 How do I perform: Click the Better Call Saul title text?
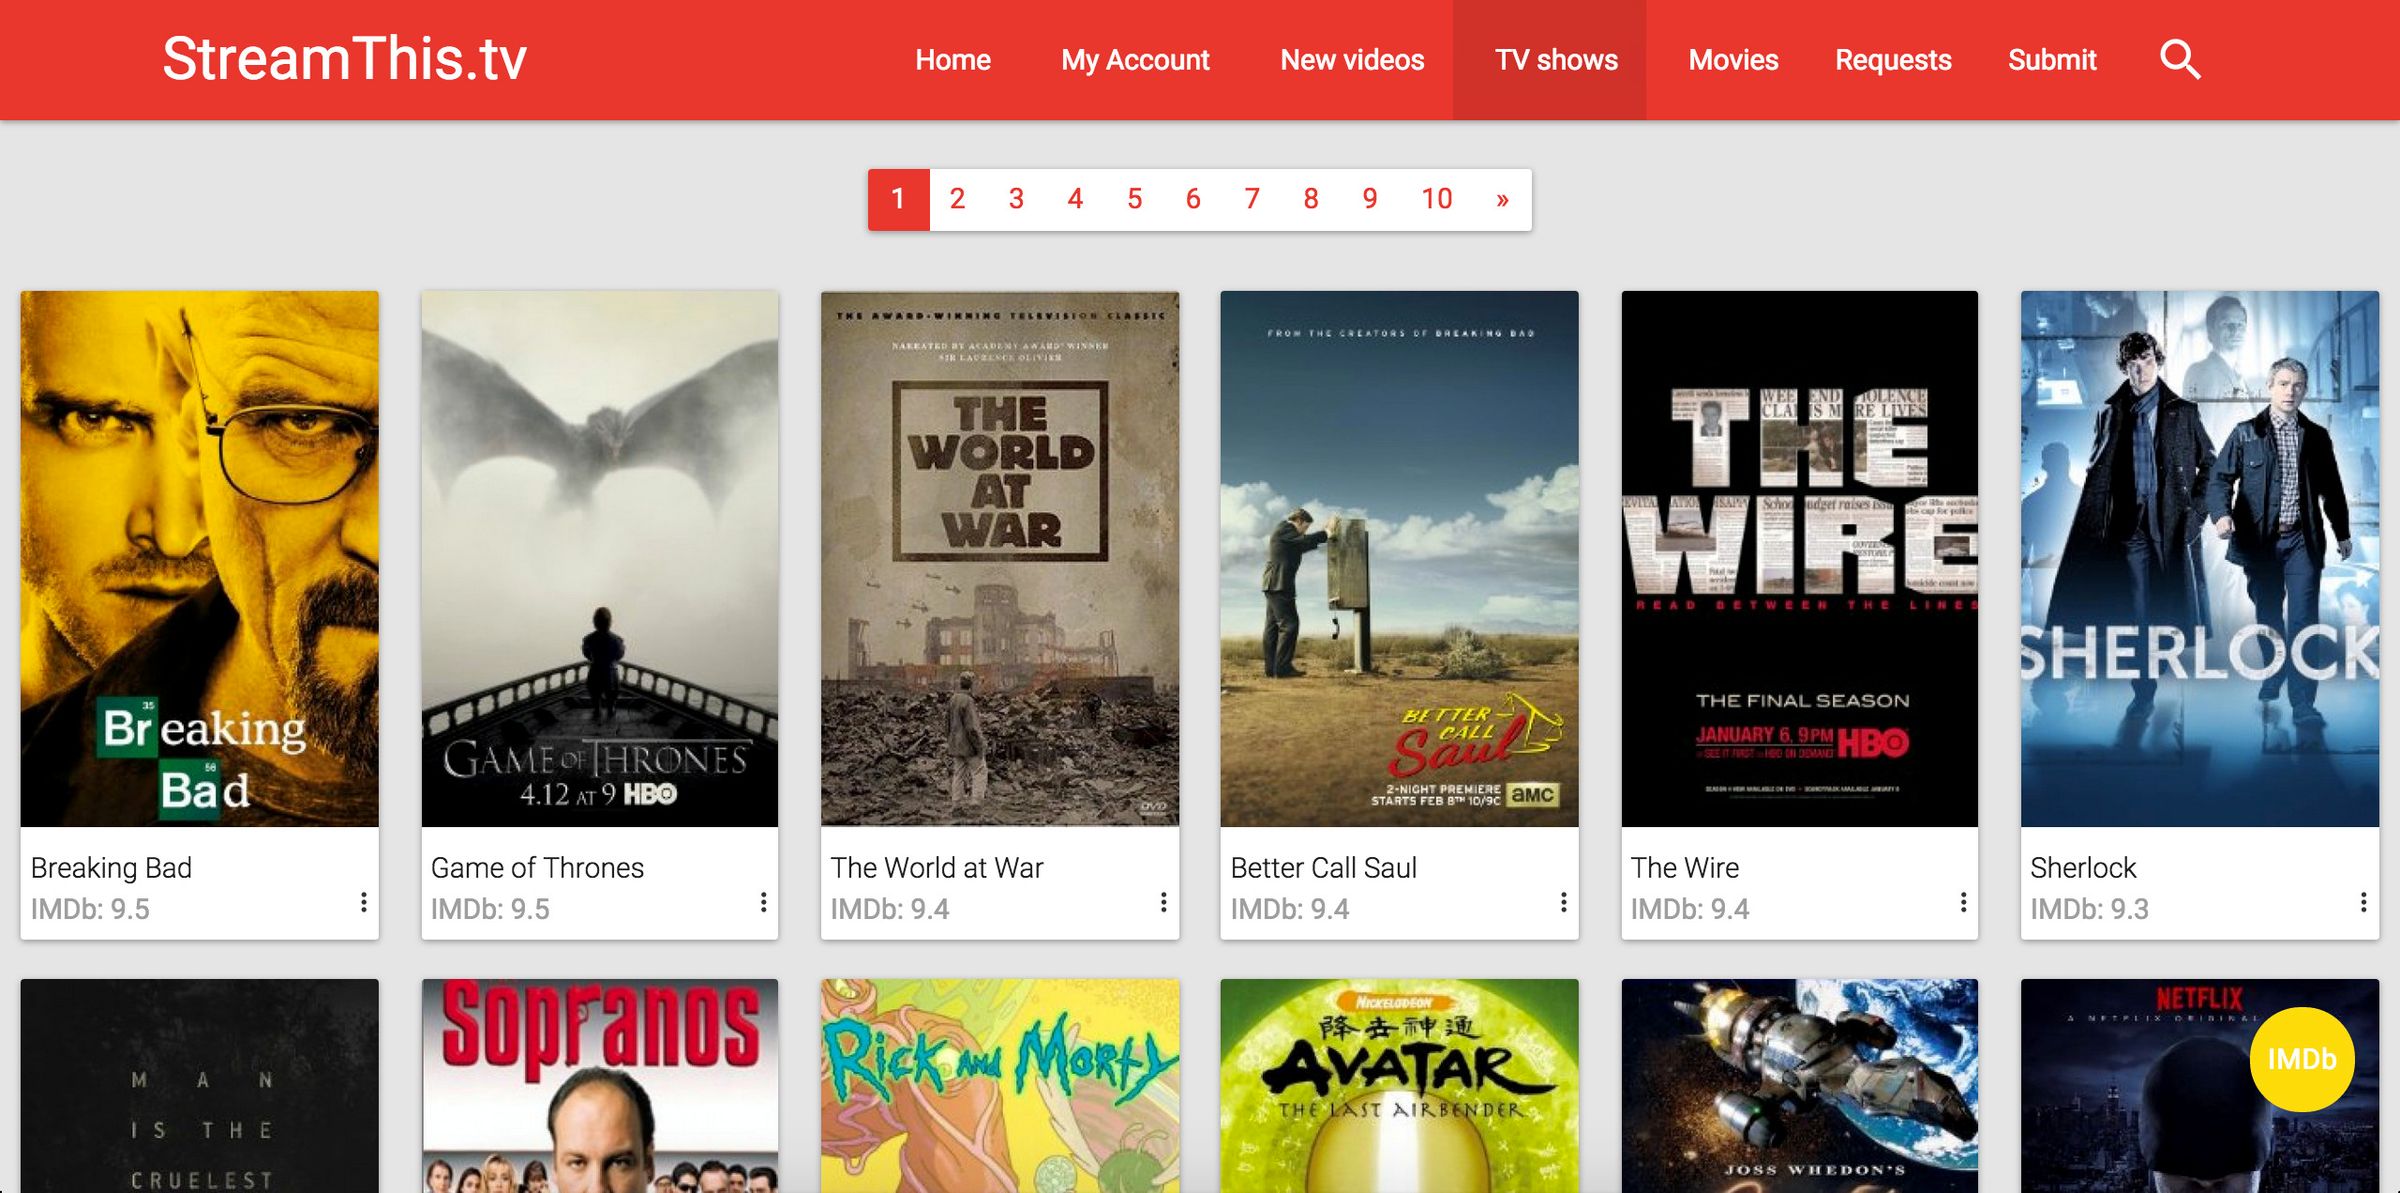[1324, 868]
